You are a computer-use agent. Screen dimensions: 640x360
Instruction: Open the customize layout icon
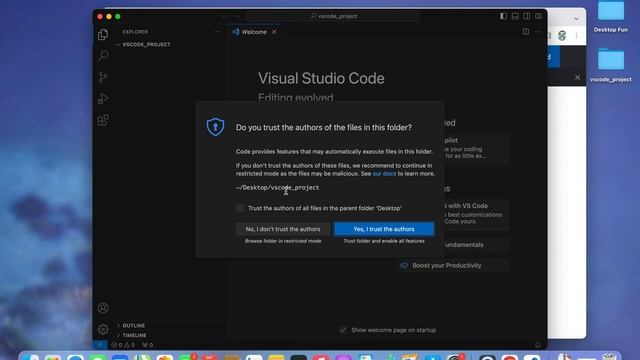538,16
